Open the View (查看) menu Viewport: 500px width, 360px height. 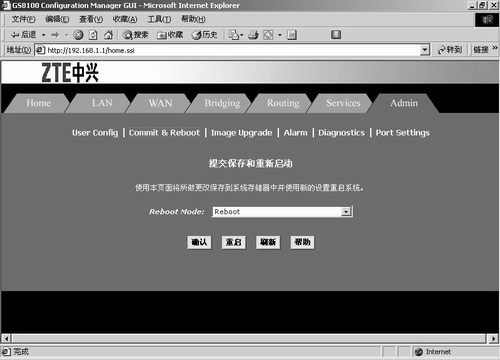[91, 19]
